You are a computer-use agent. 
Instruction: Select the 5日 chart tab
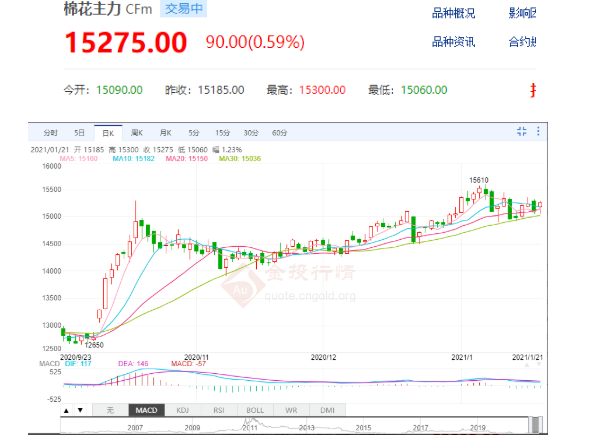tap(79, 133)
